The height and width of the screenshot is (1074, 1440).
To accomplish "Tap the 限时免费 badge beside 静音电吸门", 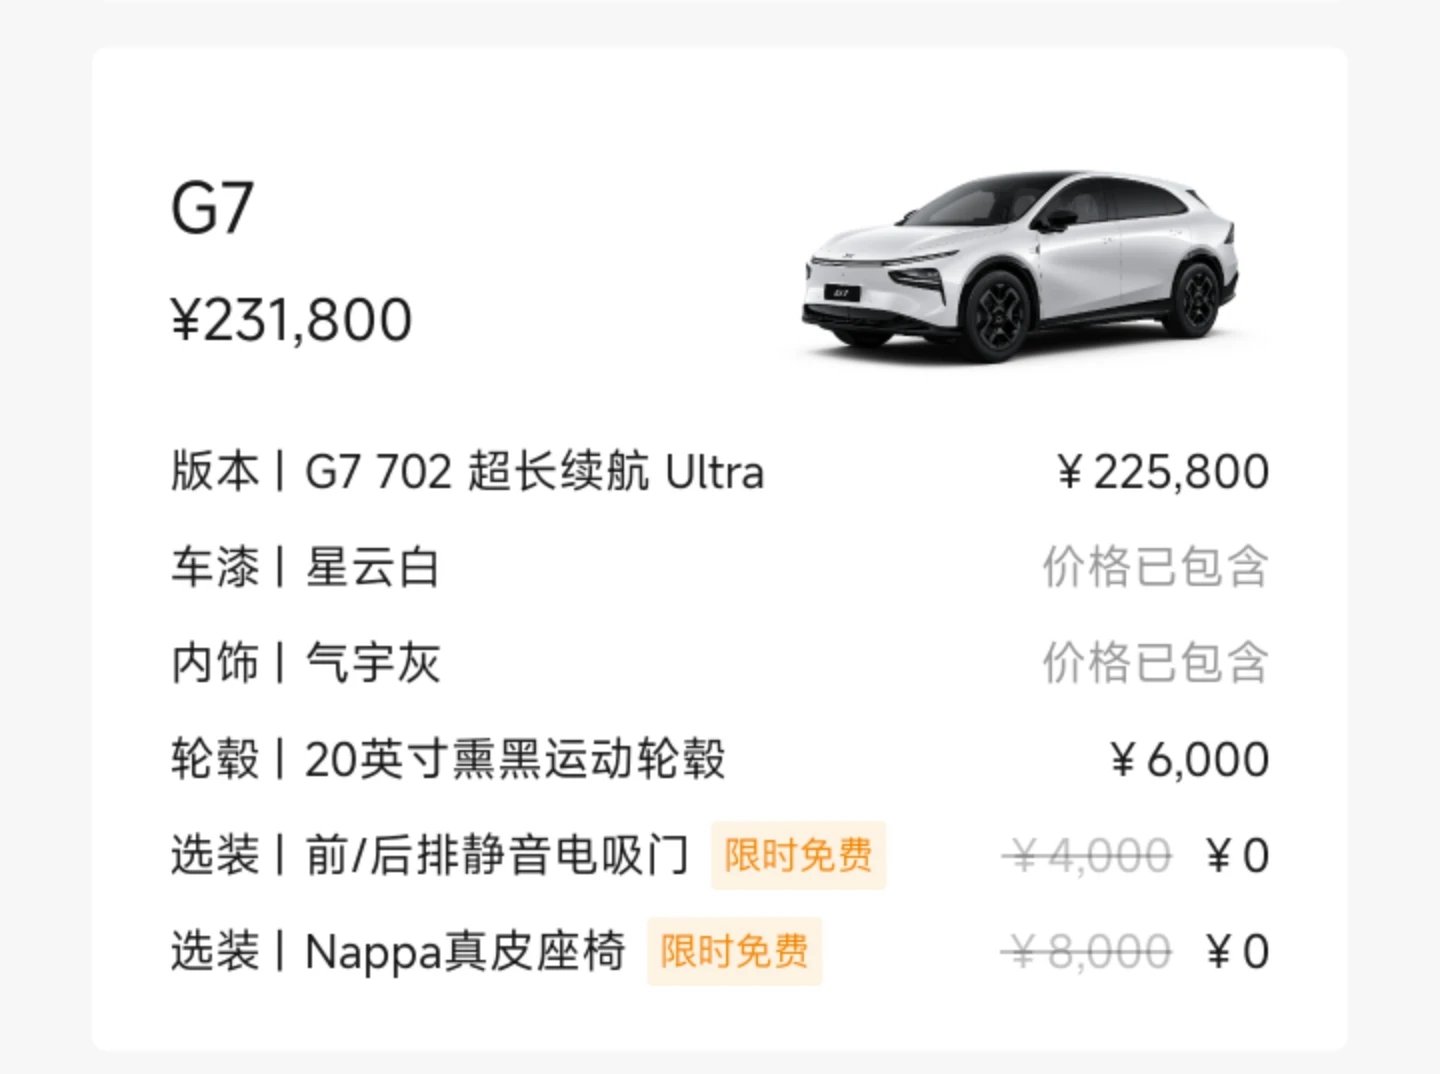I will click(x=798, y=855).
